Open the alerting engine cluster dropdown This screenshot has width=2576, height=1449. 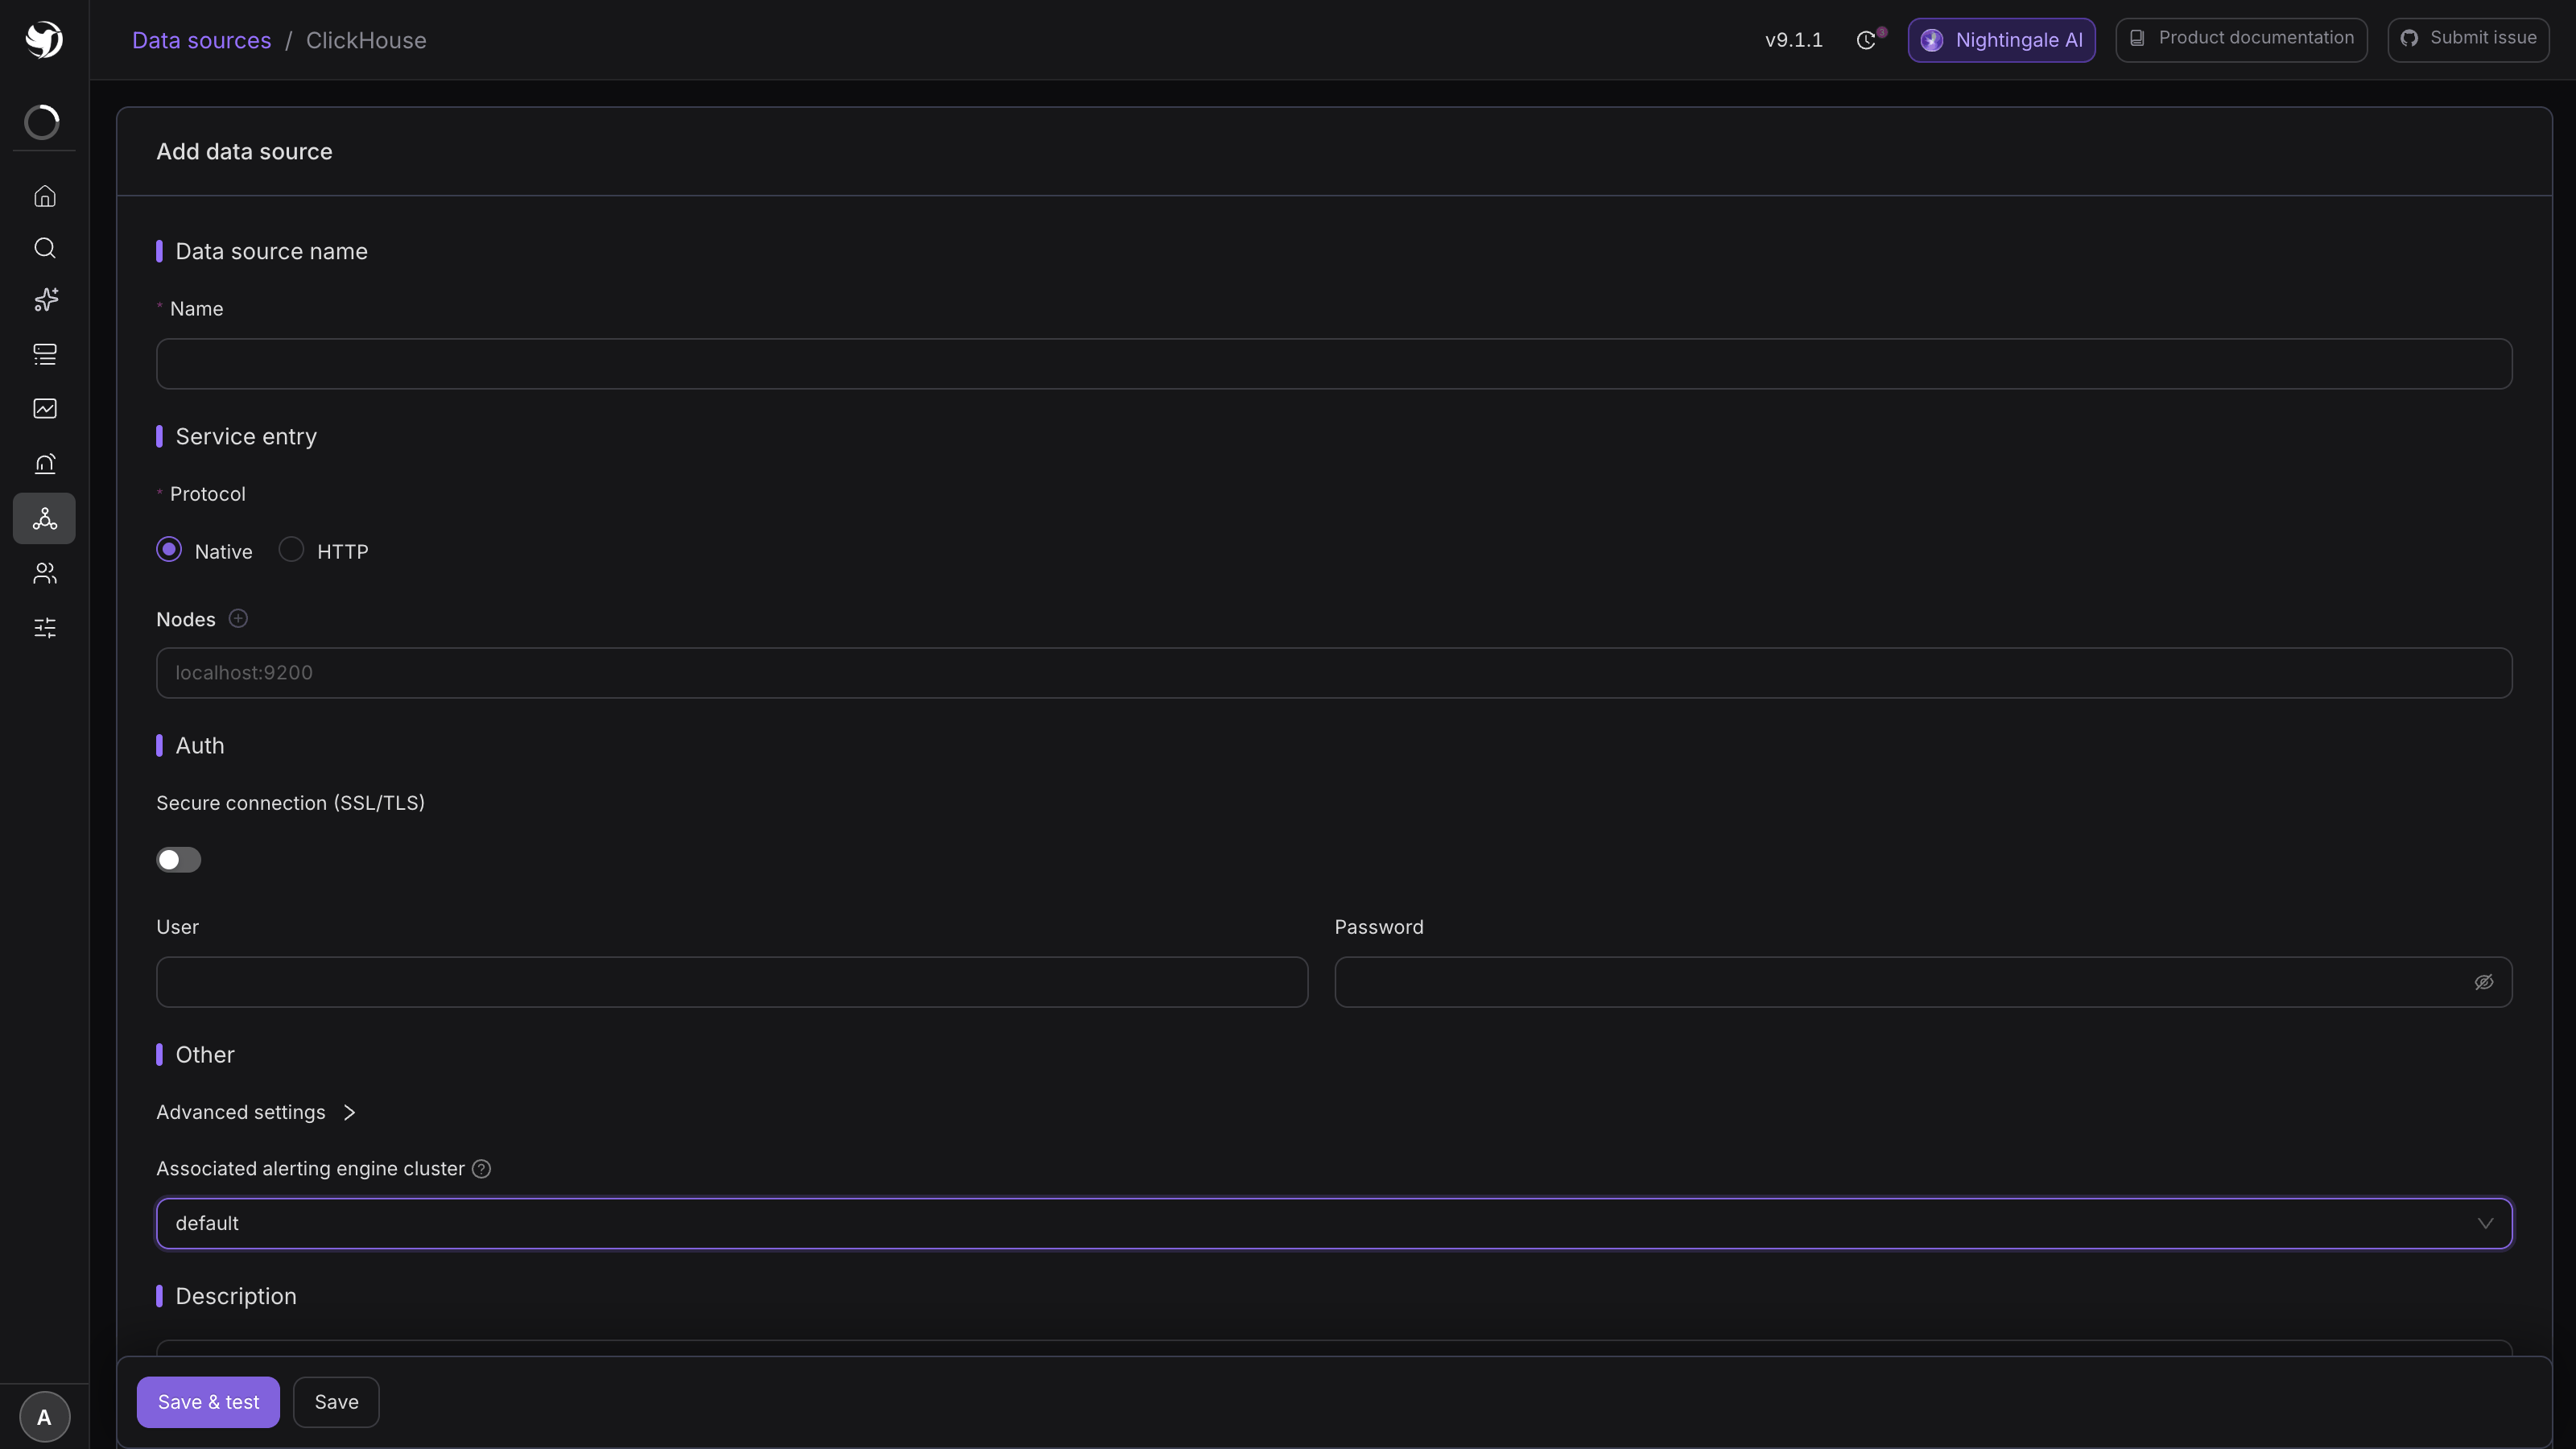pyautogui.click(x=1334, y=1224)
